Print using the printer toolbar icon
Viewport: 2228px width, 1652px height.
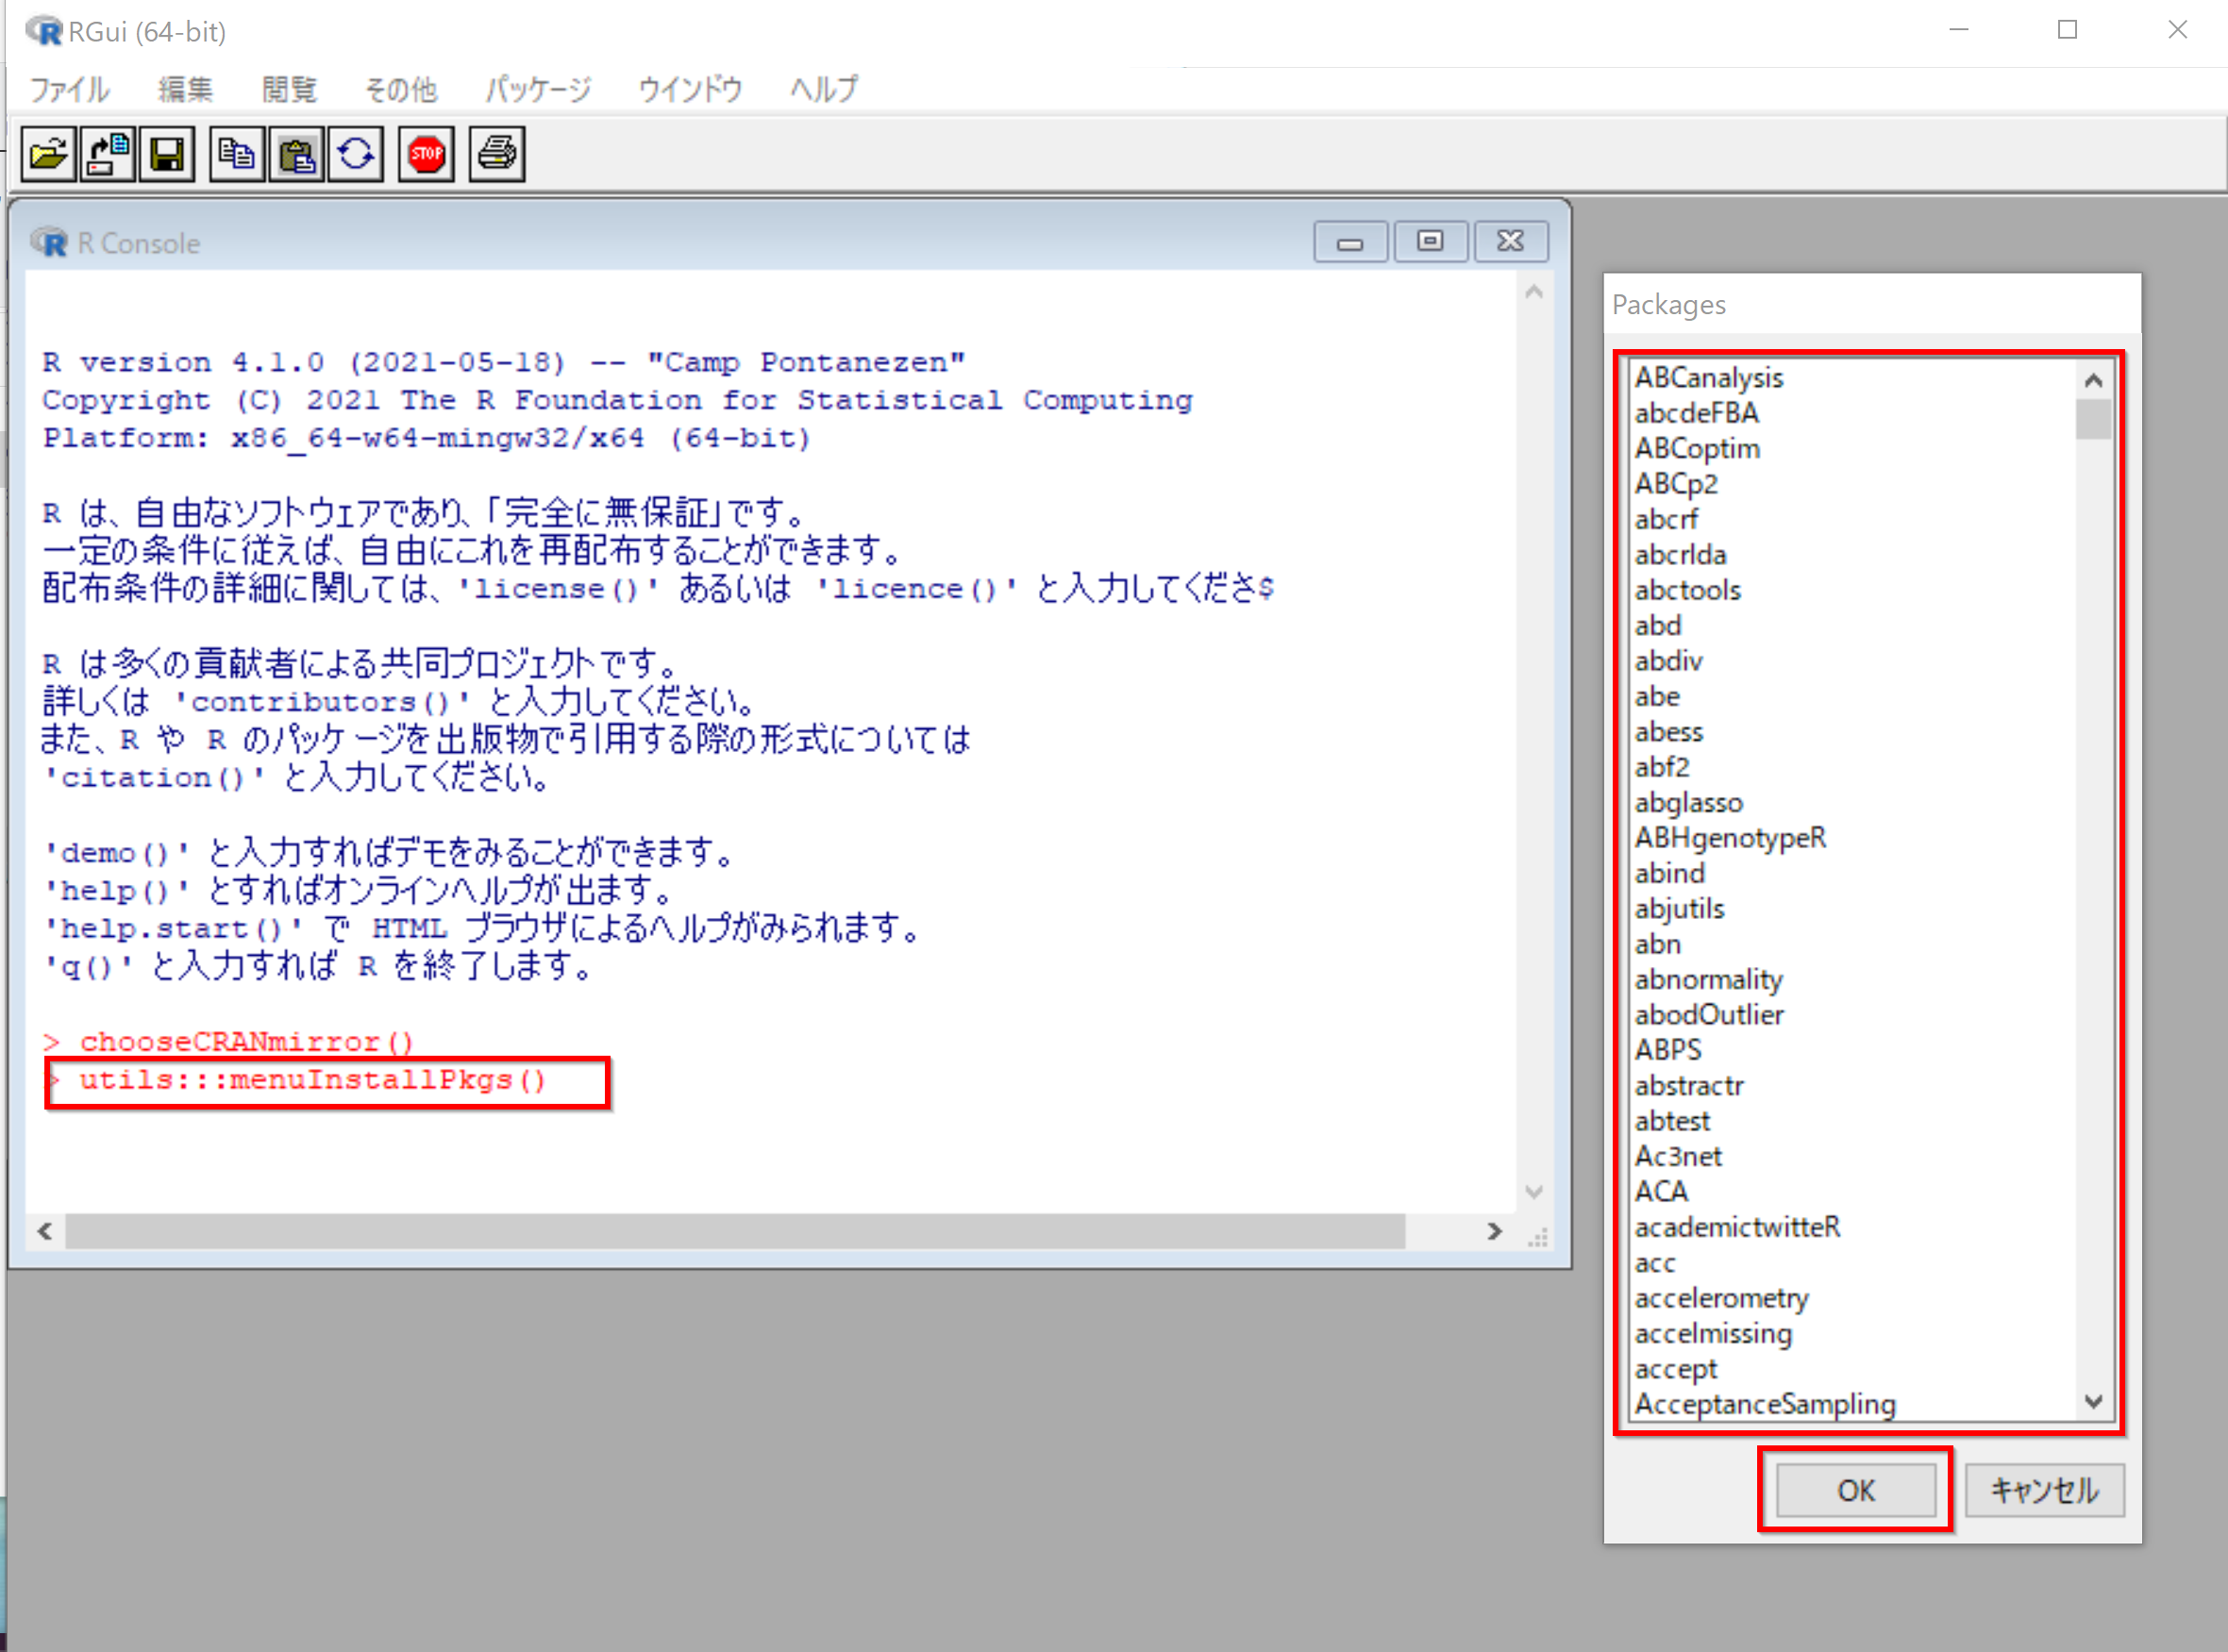coord(497,155)
